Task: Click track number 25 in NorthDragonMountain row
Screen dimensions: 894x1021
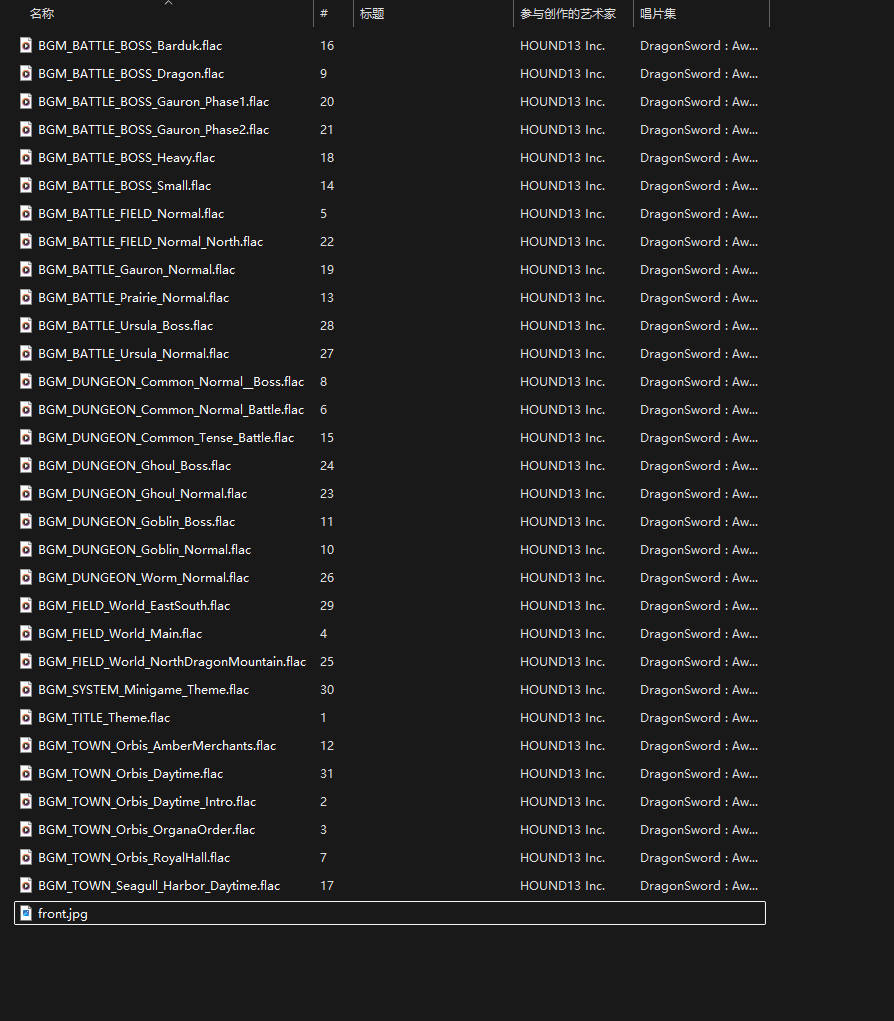Action: click(x=327, y=662)
